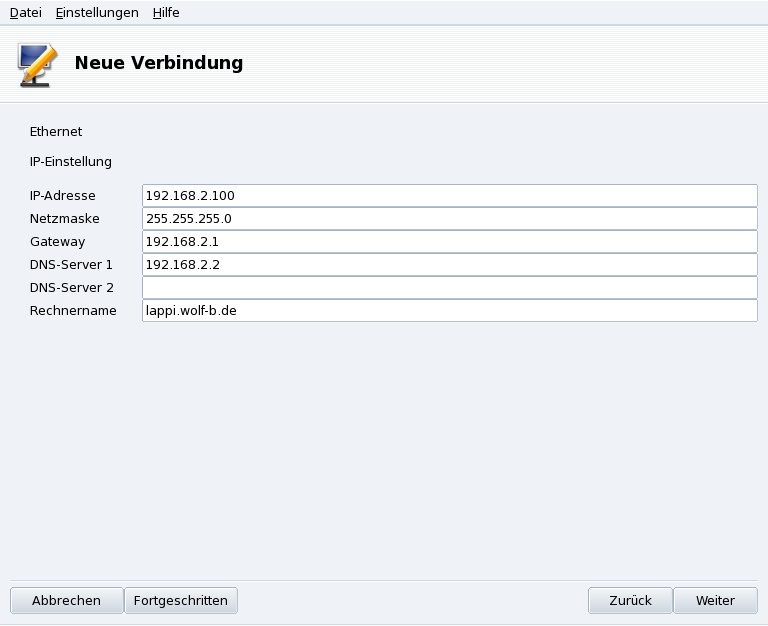Open the Datei menu

click(25, 13)
